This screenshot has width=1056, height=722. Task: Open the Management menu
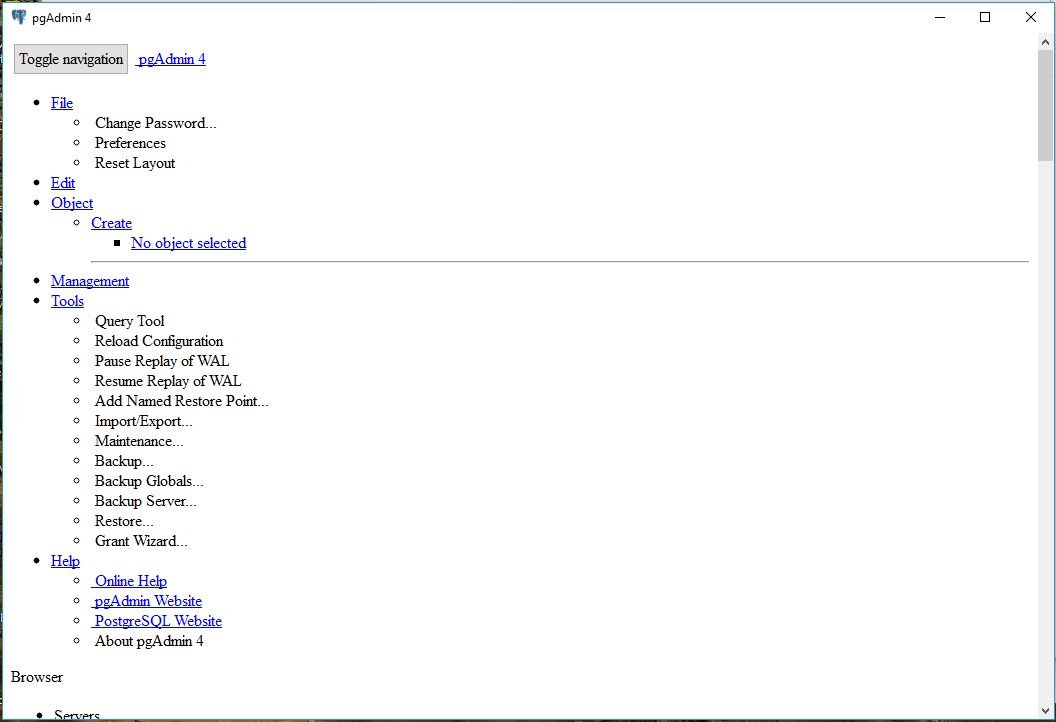click(x=90, y=281)
